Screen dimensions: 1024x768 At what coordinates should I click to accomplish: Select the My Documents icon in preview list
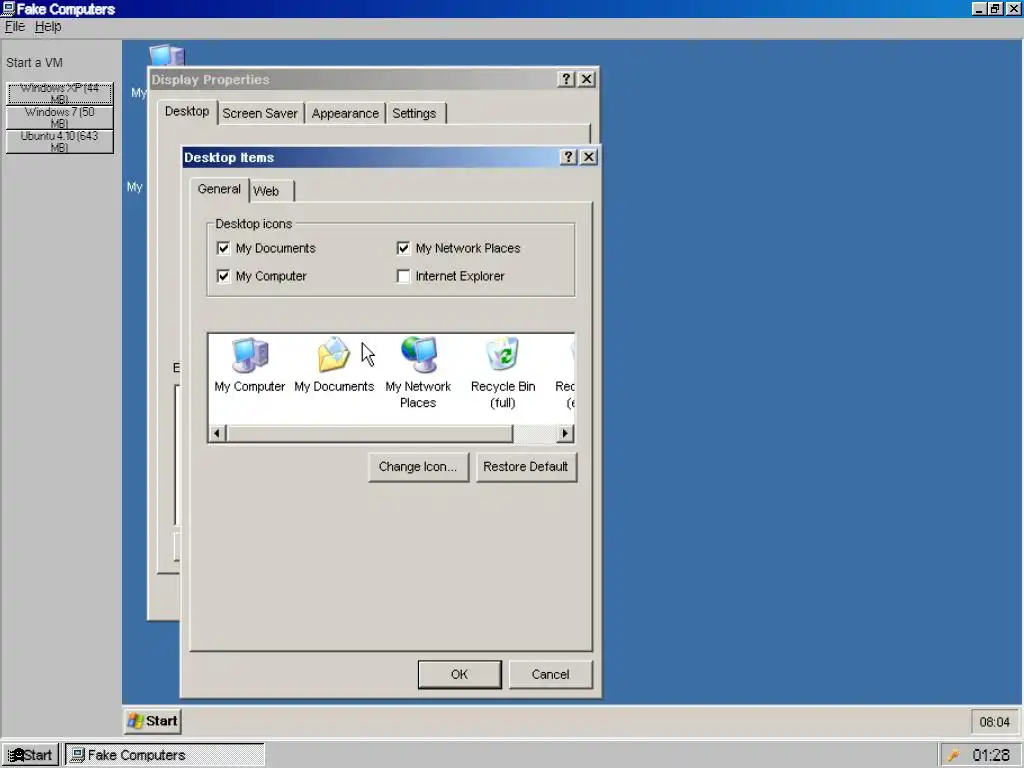[334, 366]
